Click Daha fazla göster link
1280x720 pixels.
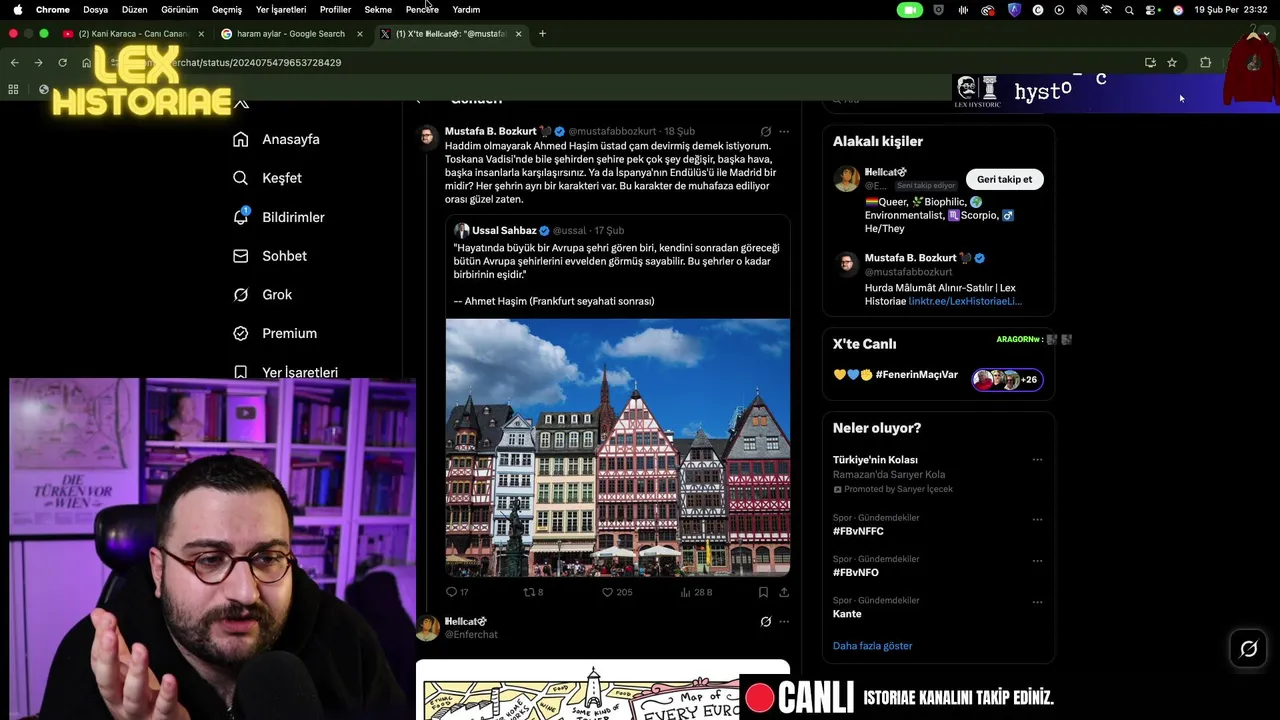[872, 646]
